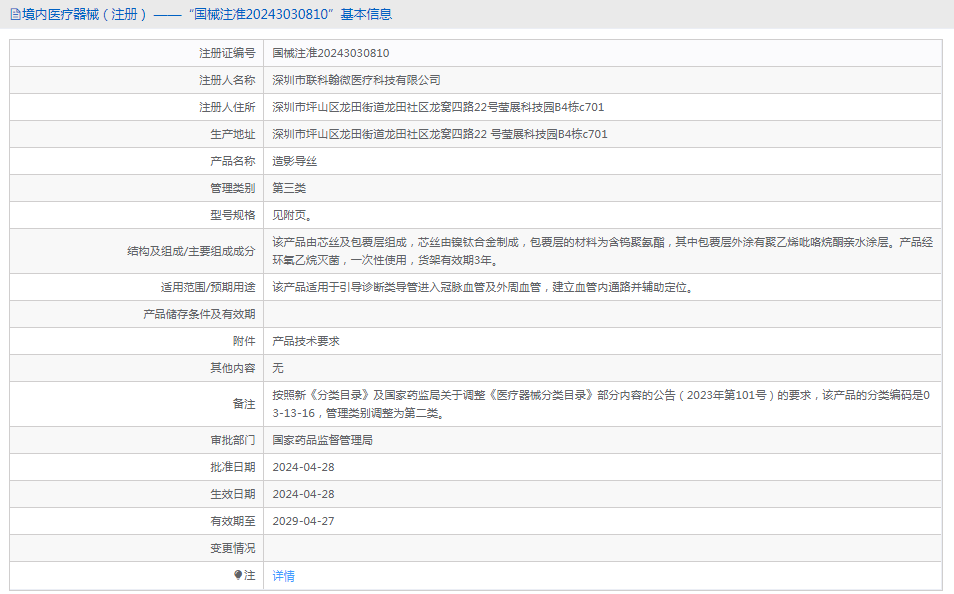Click the 注册证编号 label
The height and width of the screenshot is (594, 954).
tap(228, 54)
